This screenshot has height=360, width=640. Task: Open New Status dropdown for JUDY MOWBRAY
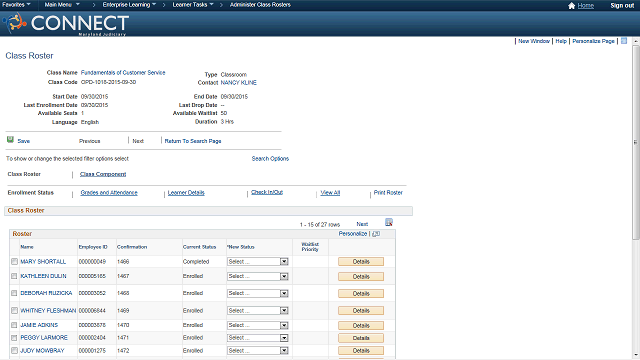[x=258, y=351]
